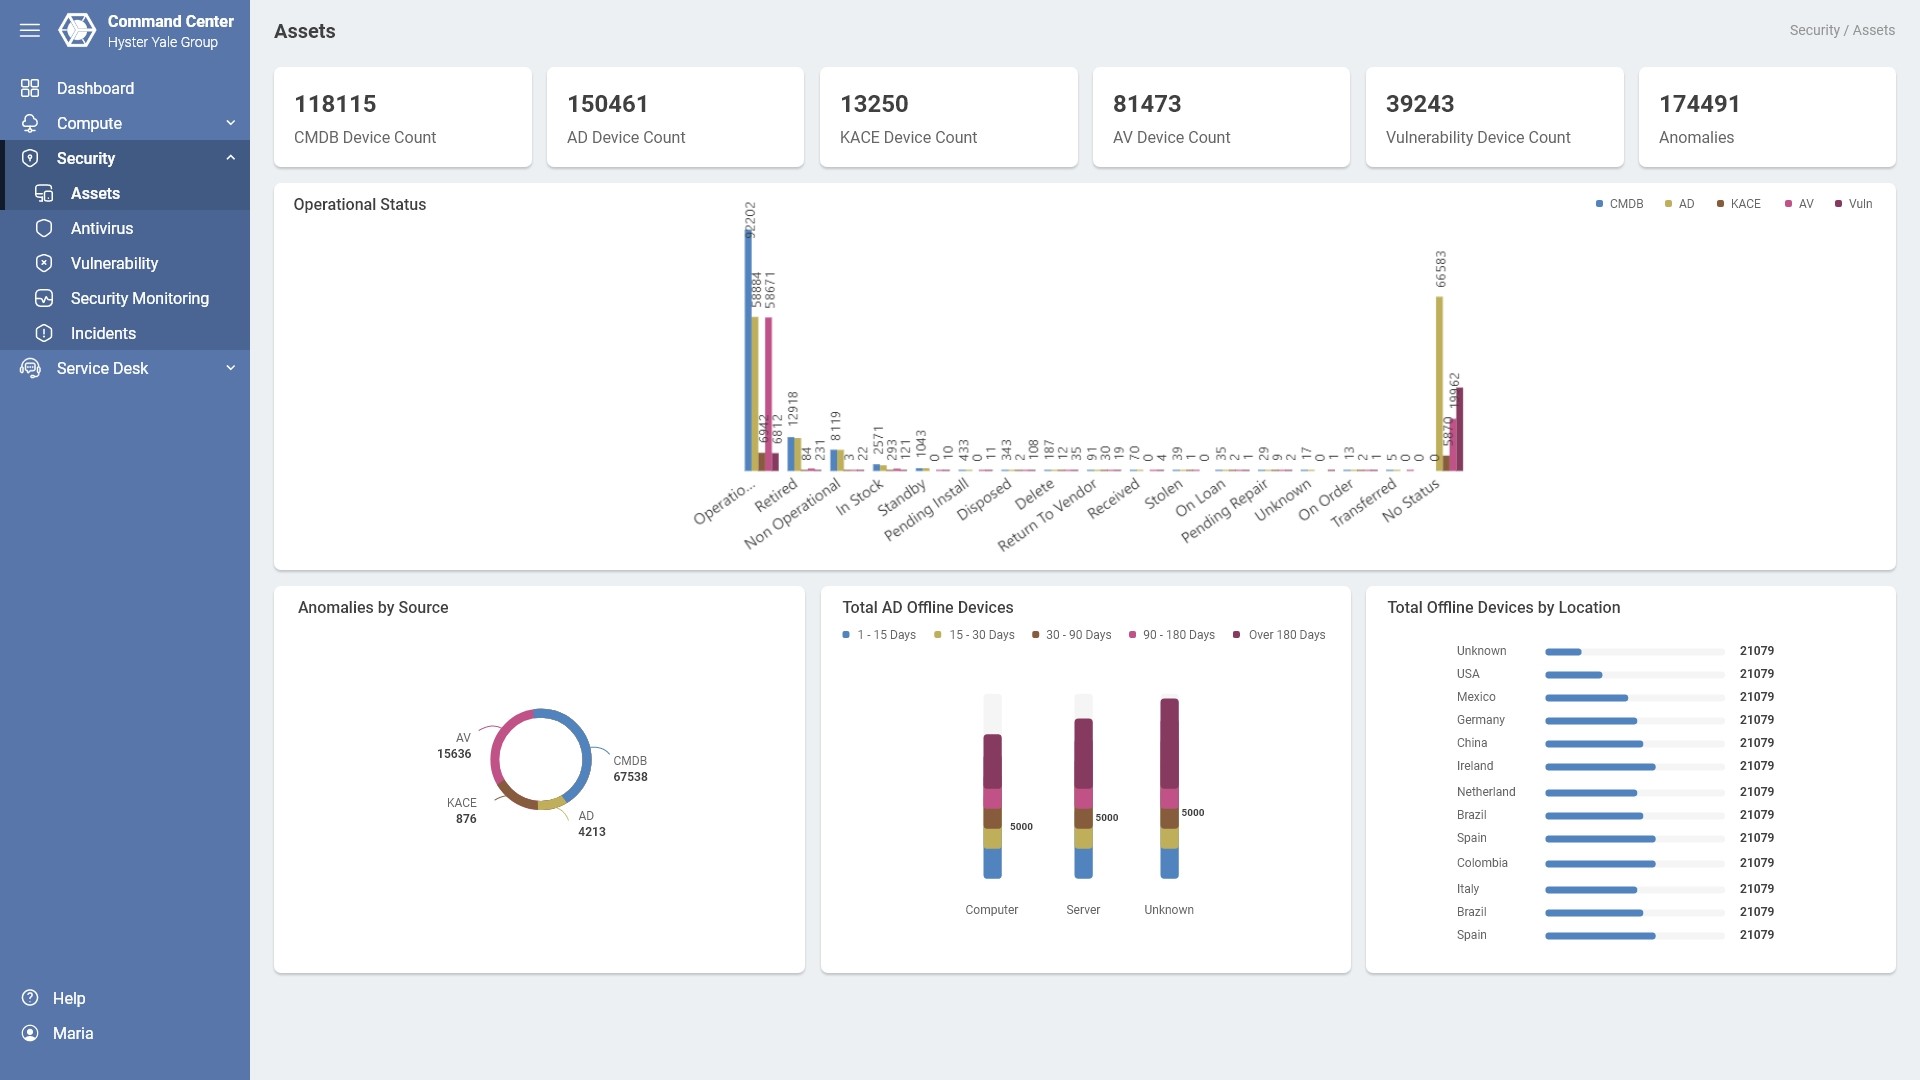Click the Antivirus shield icon
Screen dimensions: 1920x1080
pos(44,228)
